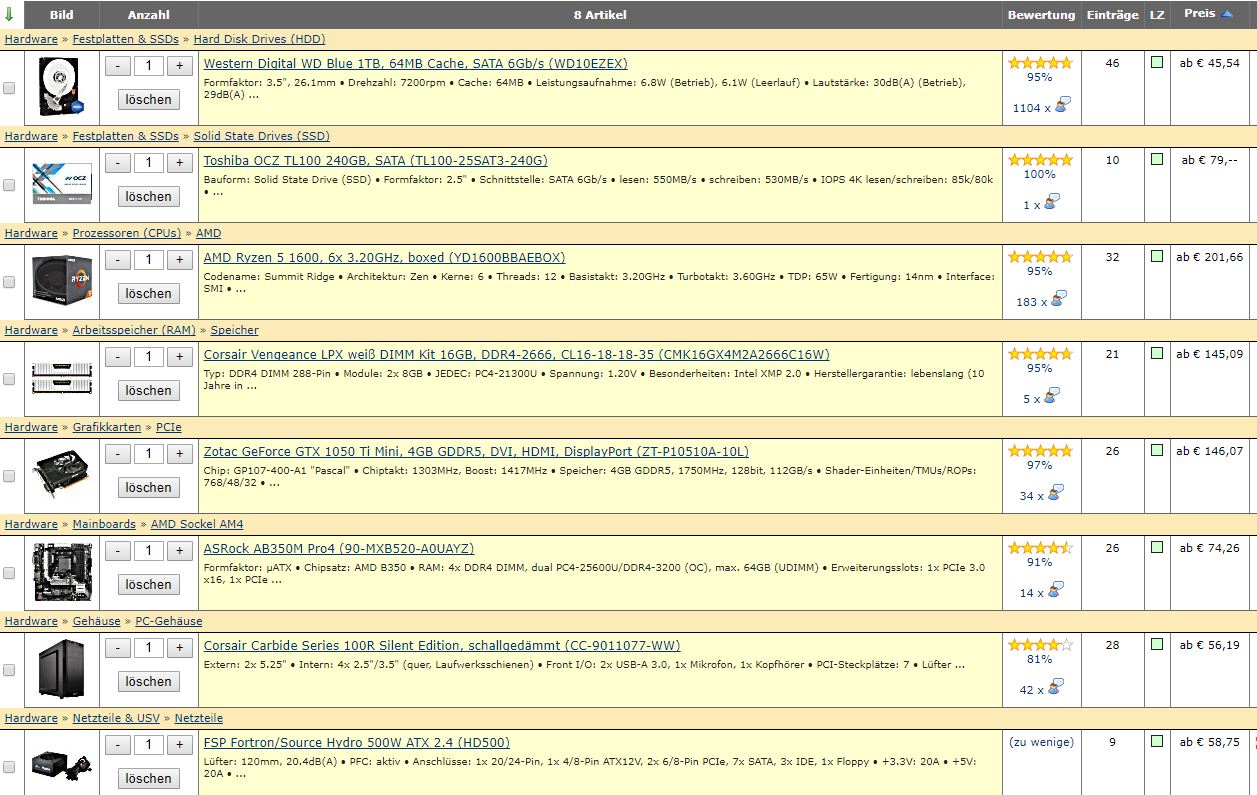The width and height of the screenshot is (1257, 795).
Task: Increase quantity of Zotac GTX 1050 Ti
Action: pos(180,454)
